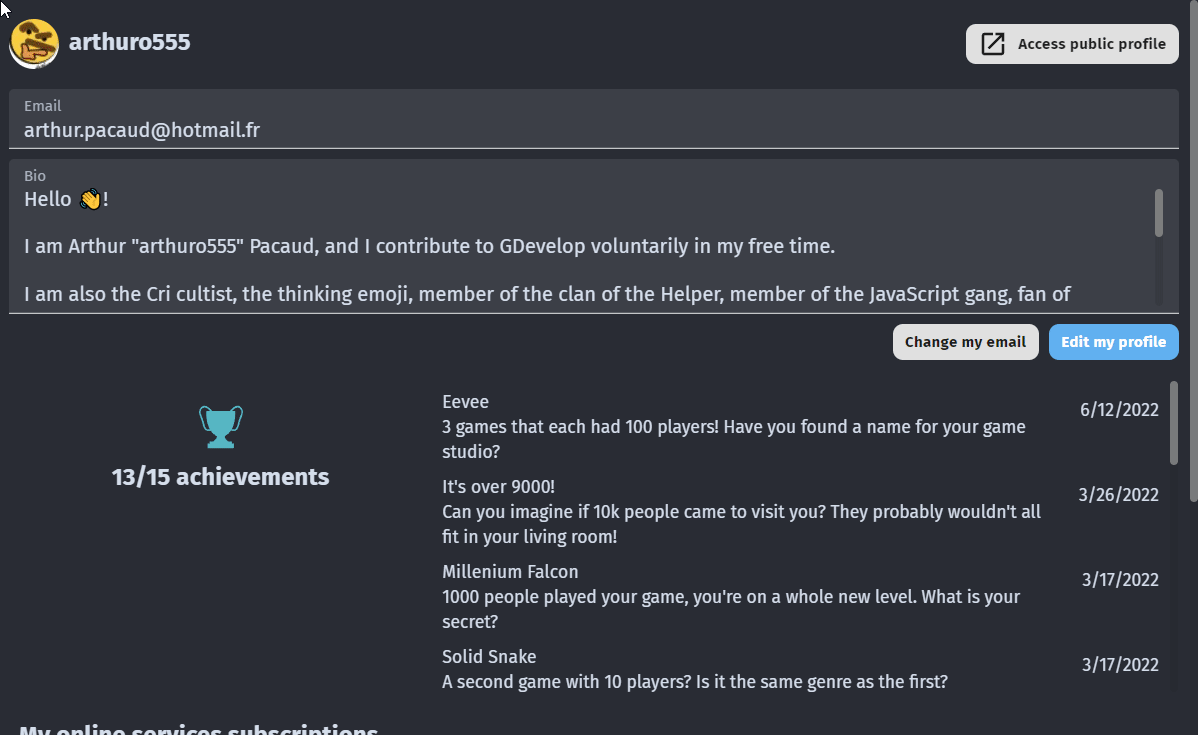Image resolution: width=1198 pixels, height=735 pixels.
Task: Click the My online services subscriptions heading
Action: (x=199, y=729)
